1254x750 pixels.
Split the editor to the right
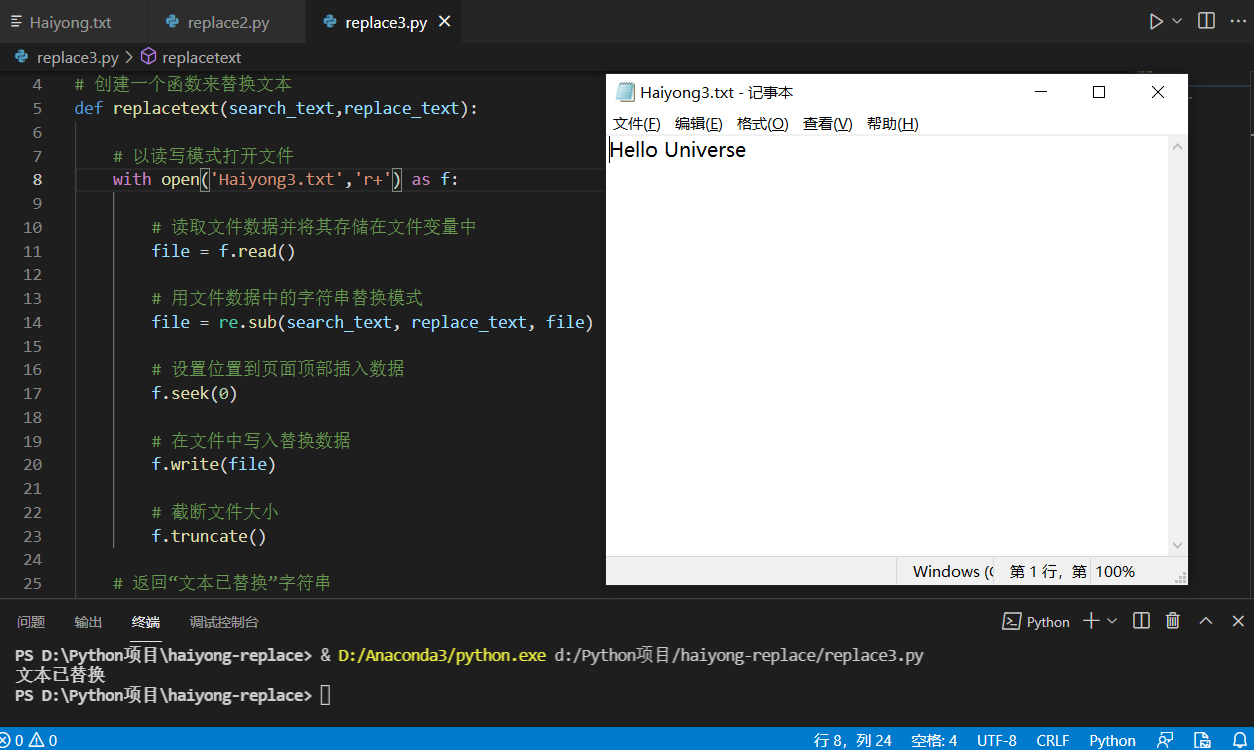(1207, 21)
